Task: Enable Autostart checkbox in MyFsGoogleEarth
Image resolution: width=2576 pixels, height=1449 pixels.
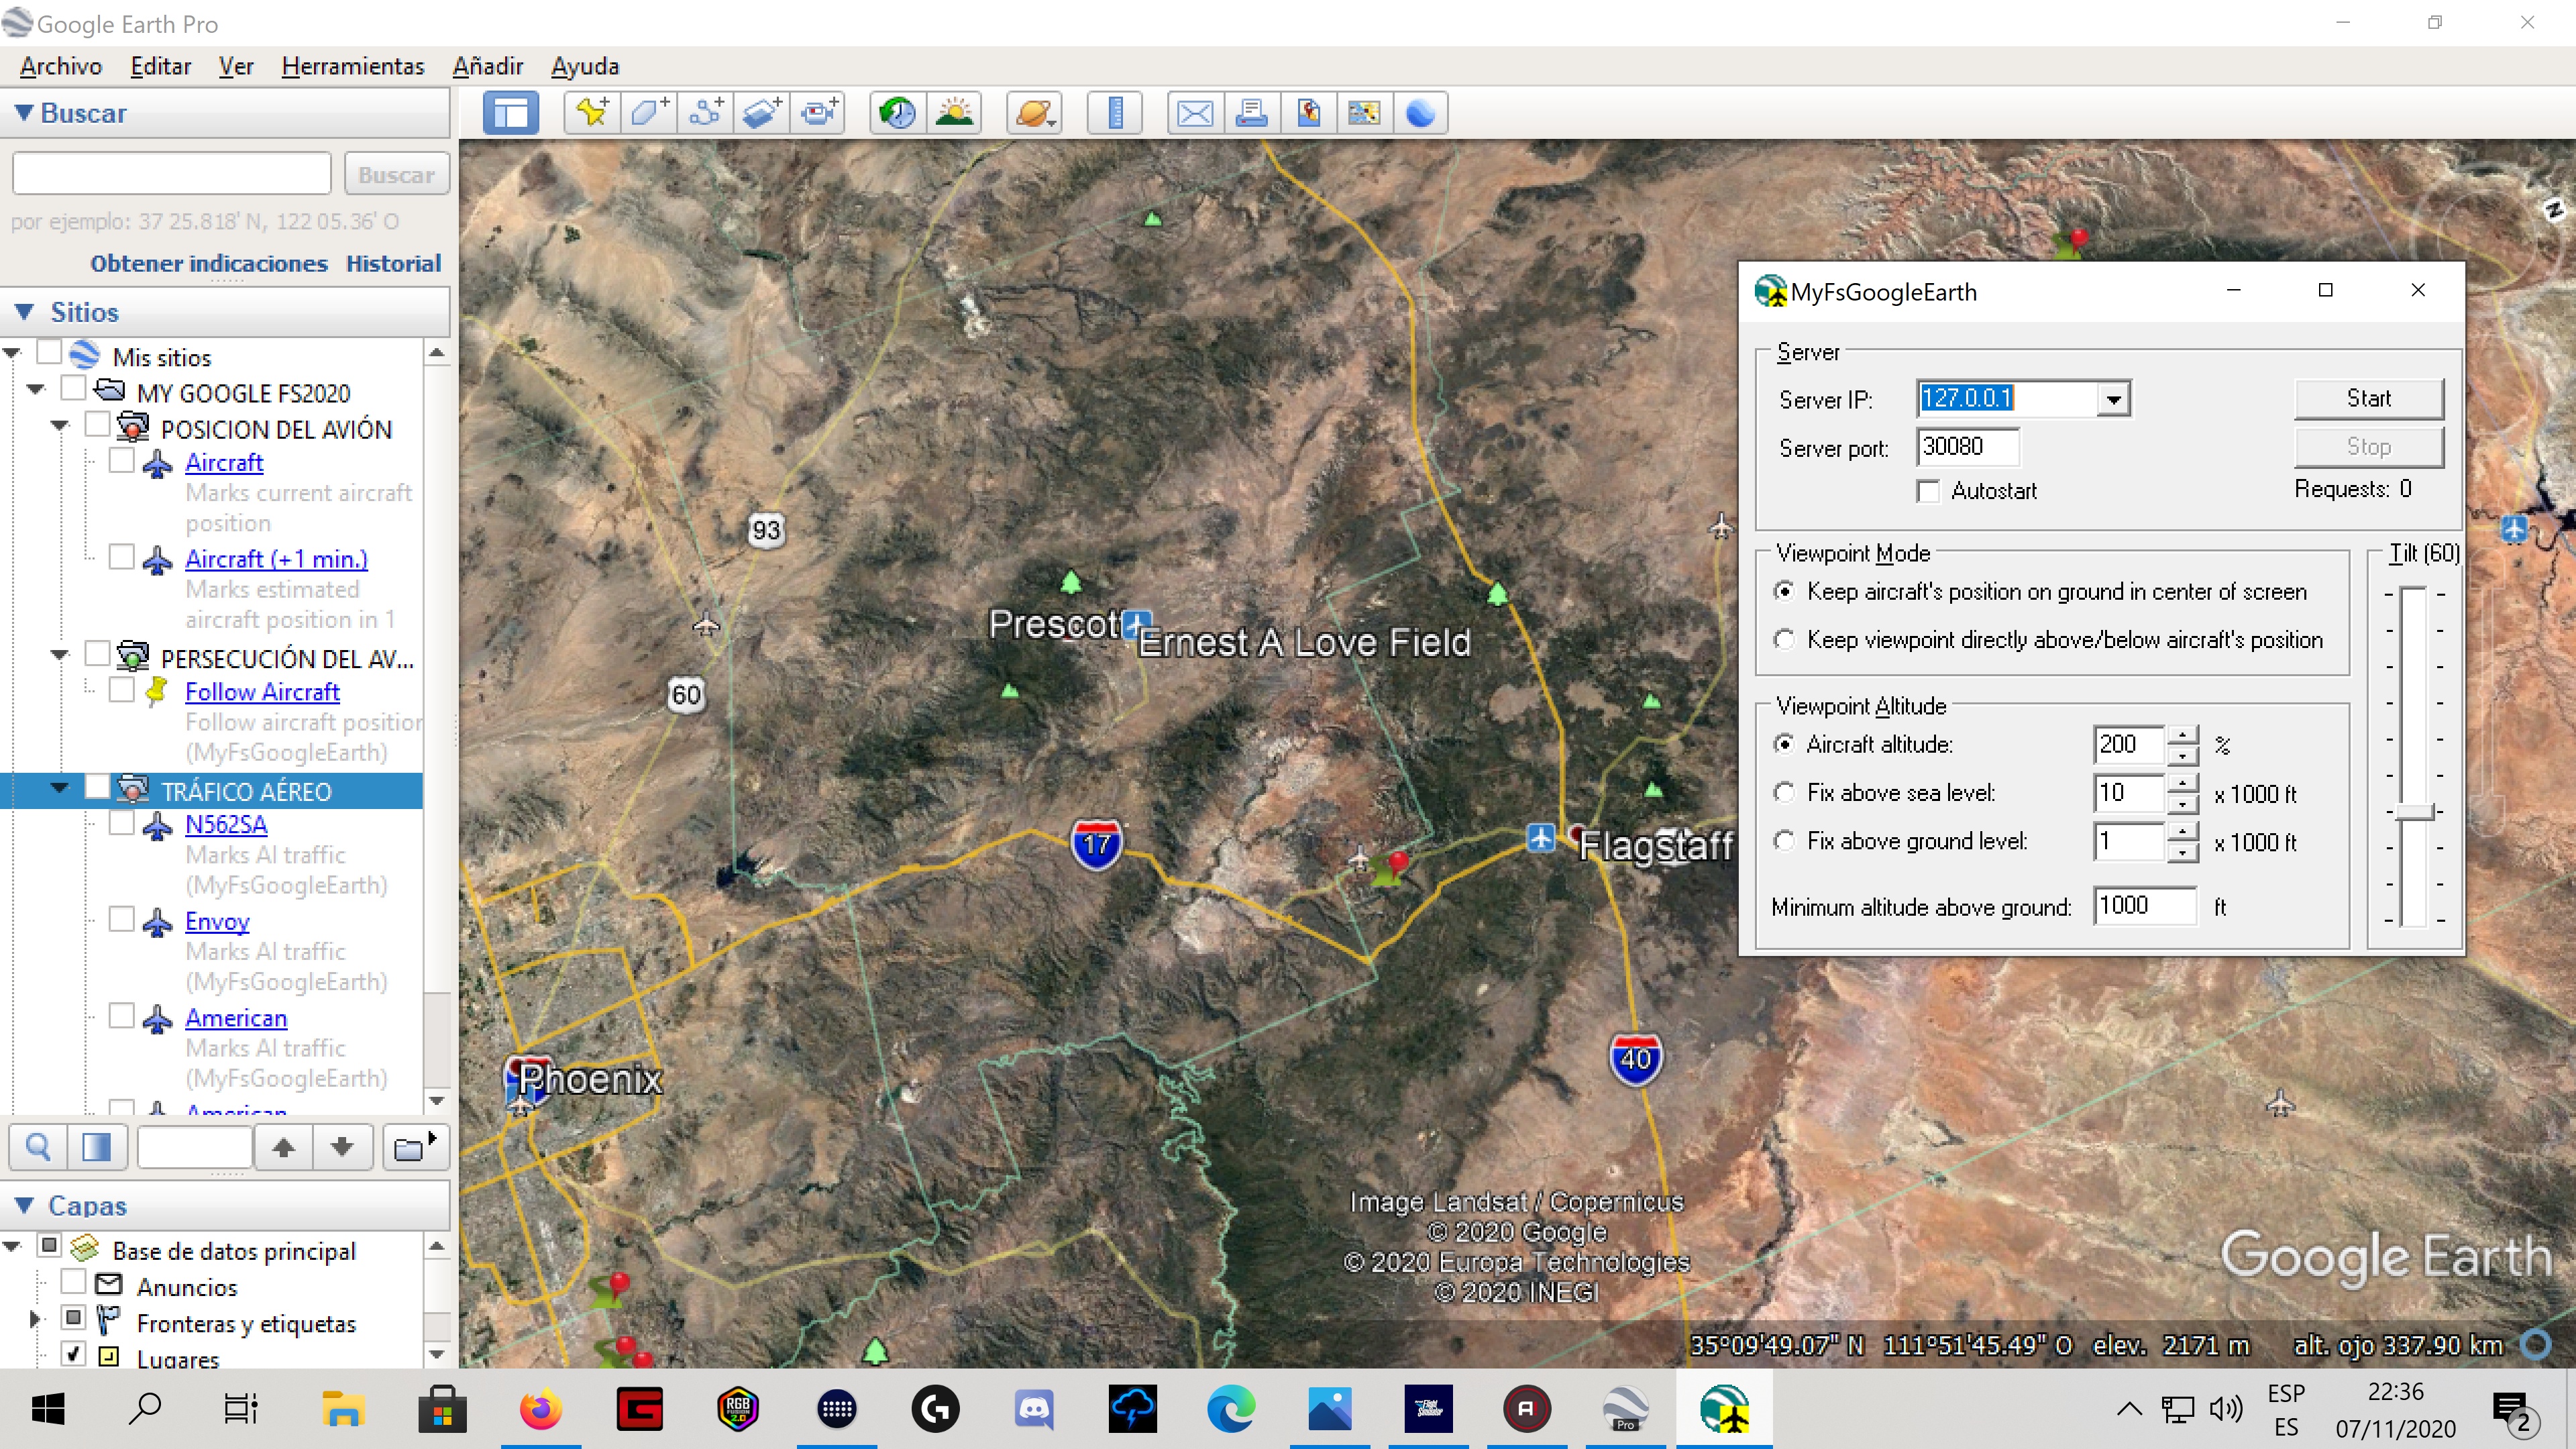Action: [1928, 491]
